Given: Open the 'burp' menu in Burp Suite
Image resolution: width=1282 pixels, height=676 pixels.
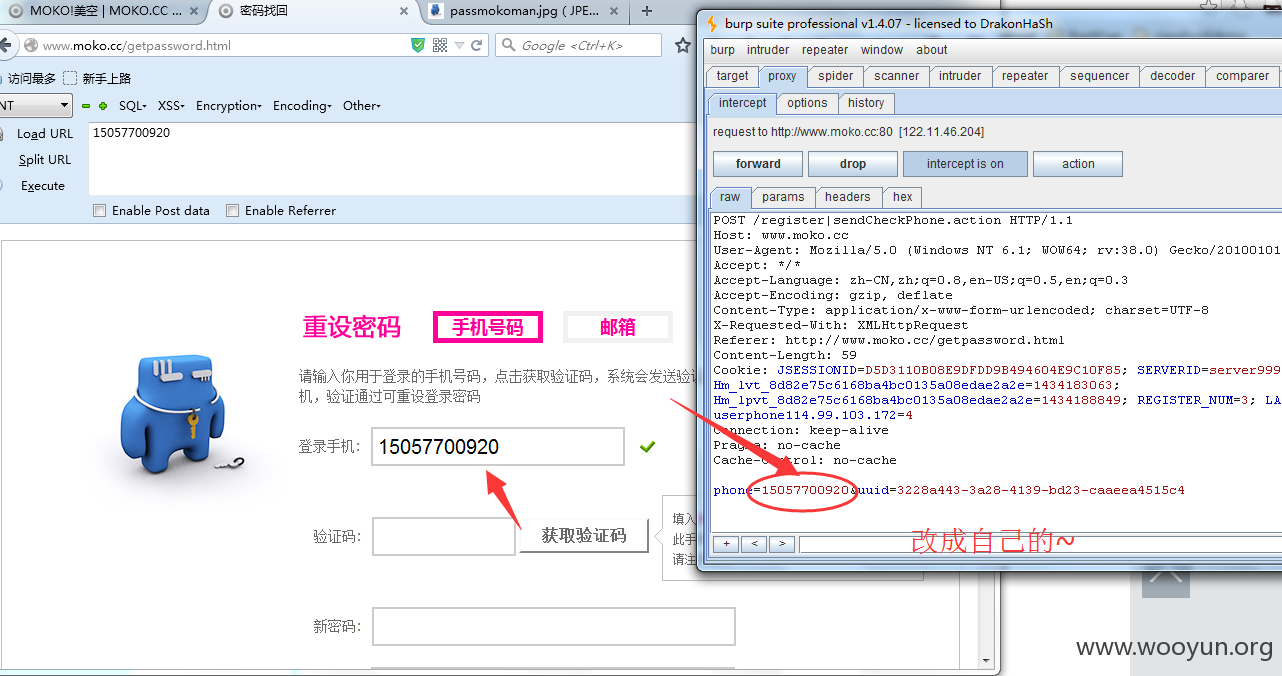Looking at the screenshot, I should 722,50.
